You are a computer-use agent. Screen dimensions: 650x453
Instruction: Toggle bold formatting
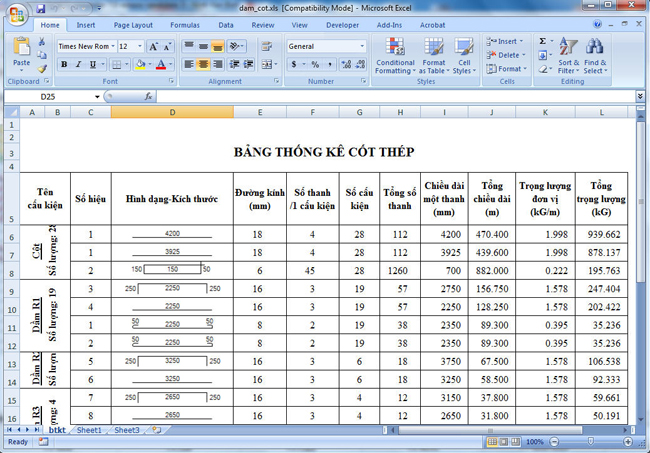pos(64,65)
